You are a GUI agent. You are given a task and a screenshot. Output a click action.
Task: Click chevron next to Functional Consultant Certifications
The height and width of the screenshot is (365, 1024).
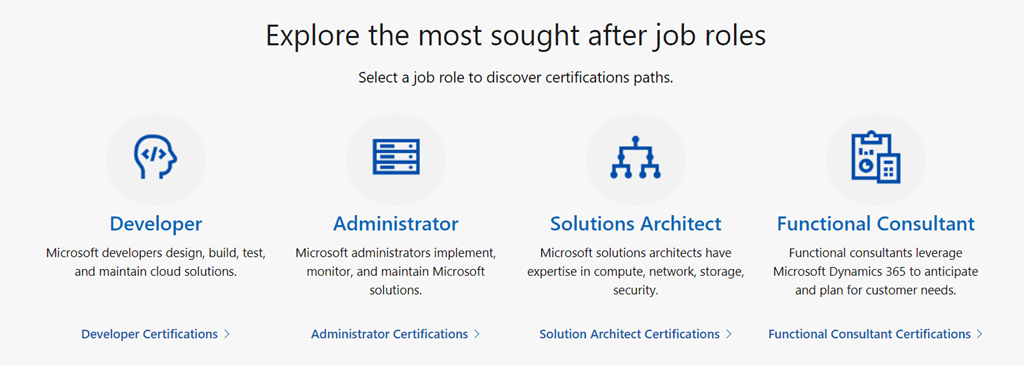pyautogui.click(x=980, y=334)
